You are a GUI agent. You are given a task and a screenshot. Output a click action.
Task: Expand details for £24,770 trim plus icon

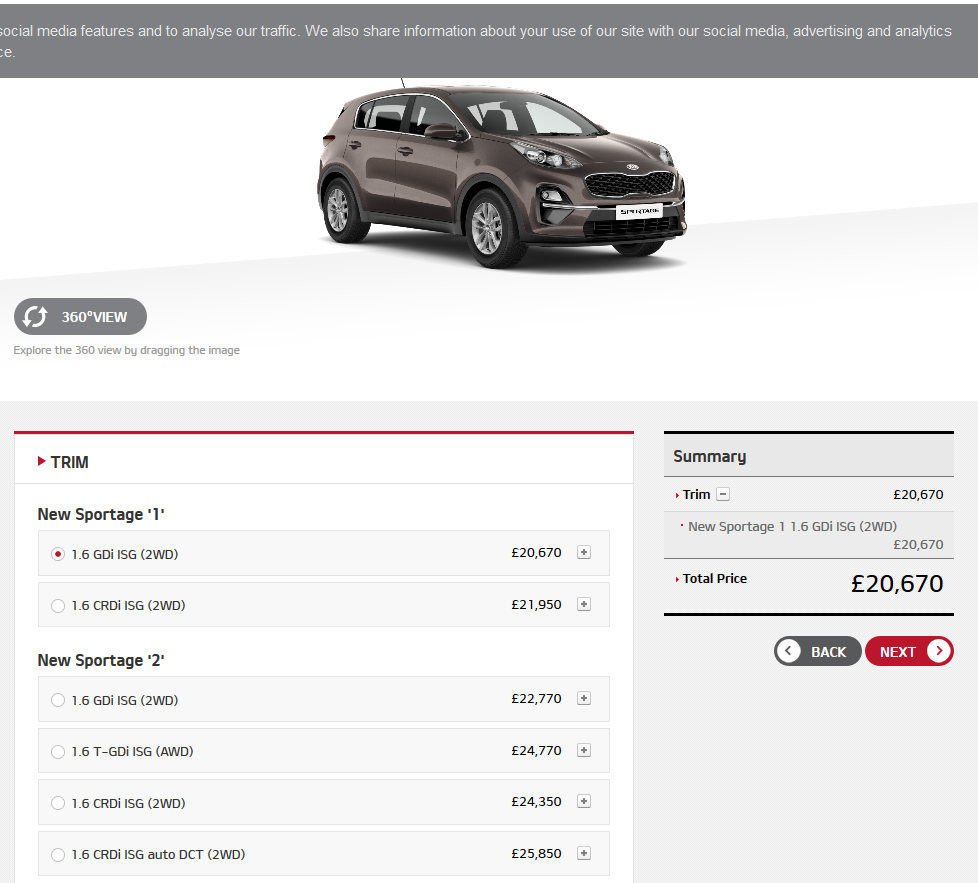pos(584,750)
